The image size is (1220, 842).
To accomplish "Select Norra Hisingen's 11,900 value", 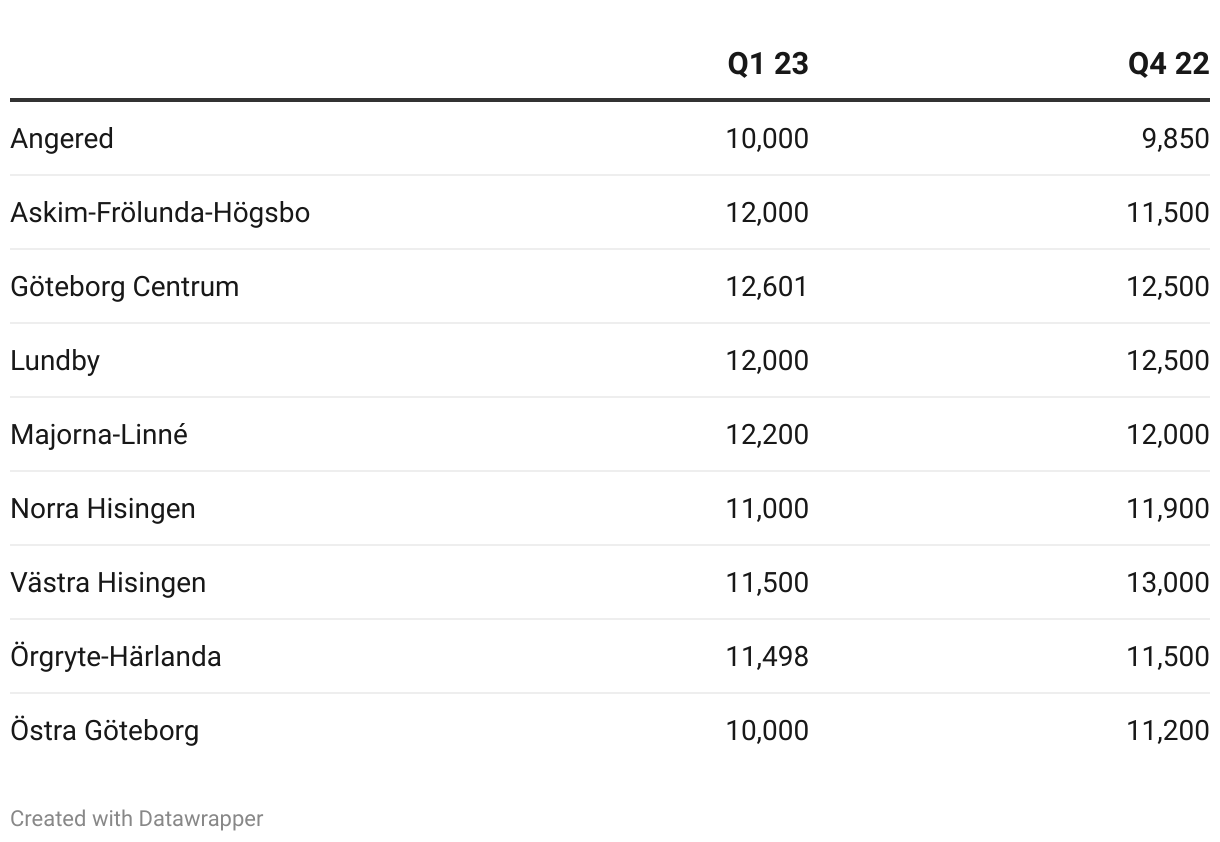I will tap(1168, 508).
